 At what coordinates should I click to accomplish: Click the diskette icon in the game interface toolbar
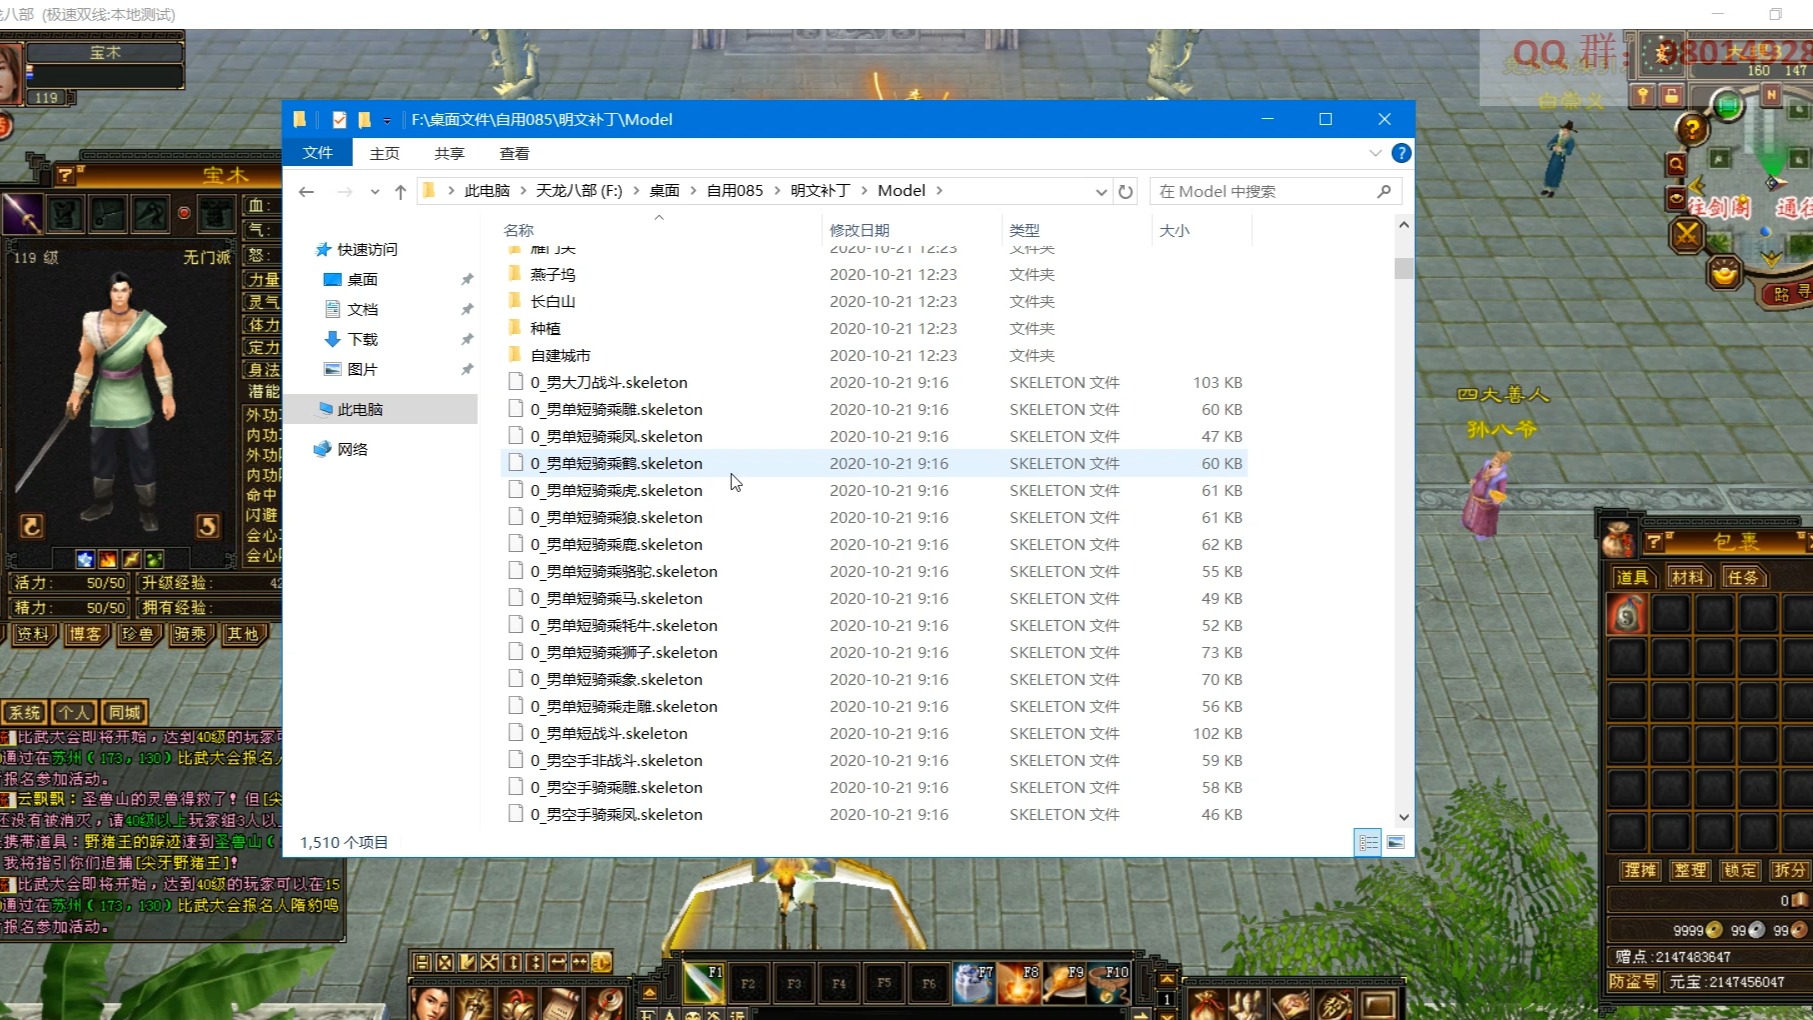pos(421,962)
